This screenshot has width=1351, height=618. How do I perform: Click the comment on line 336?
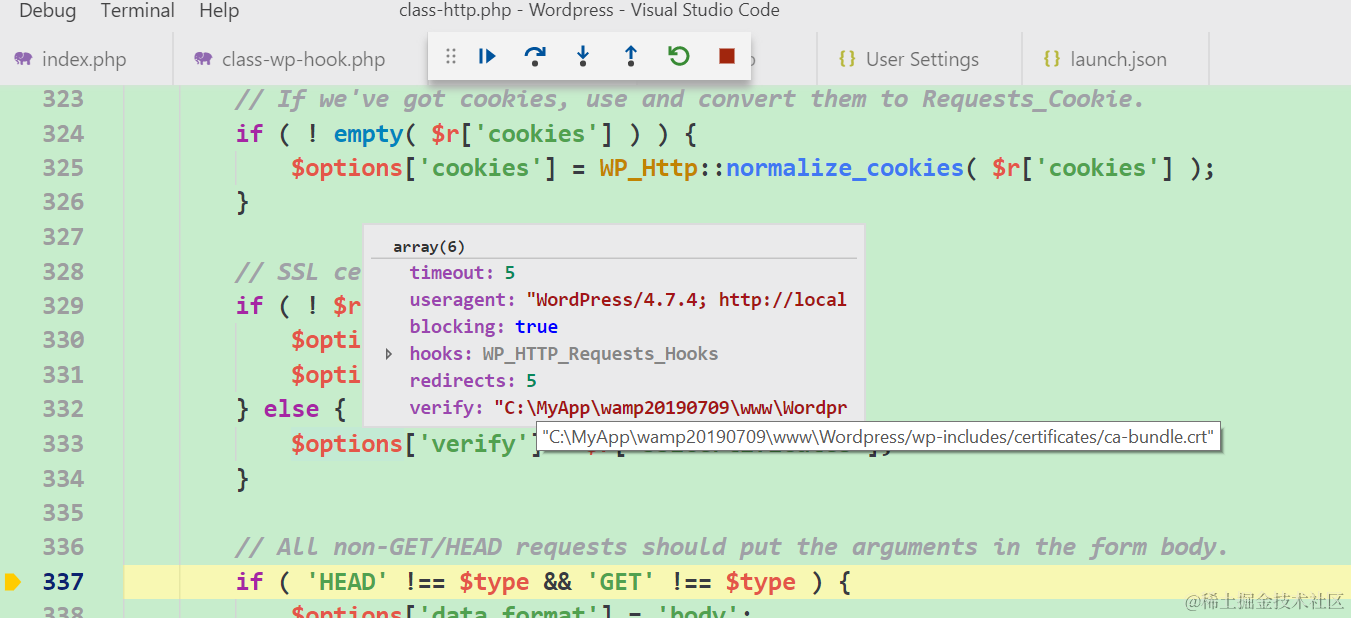[731, 547]
